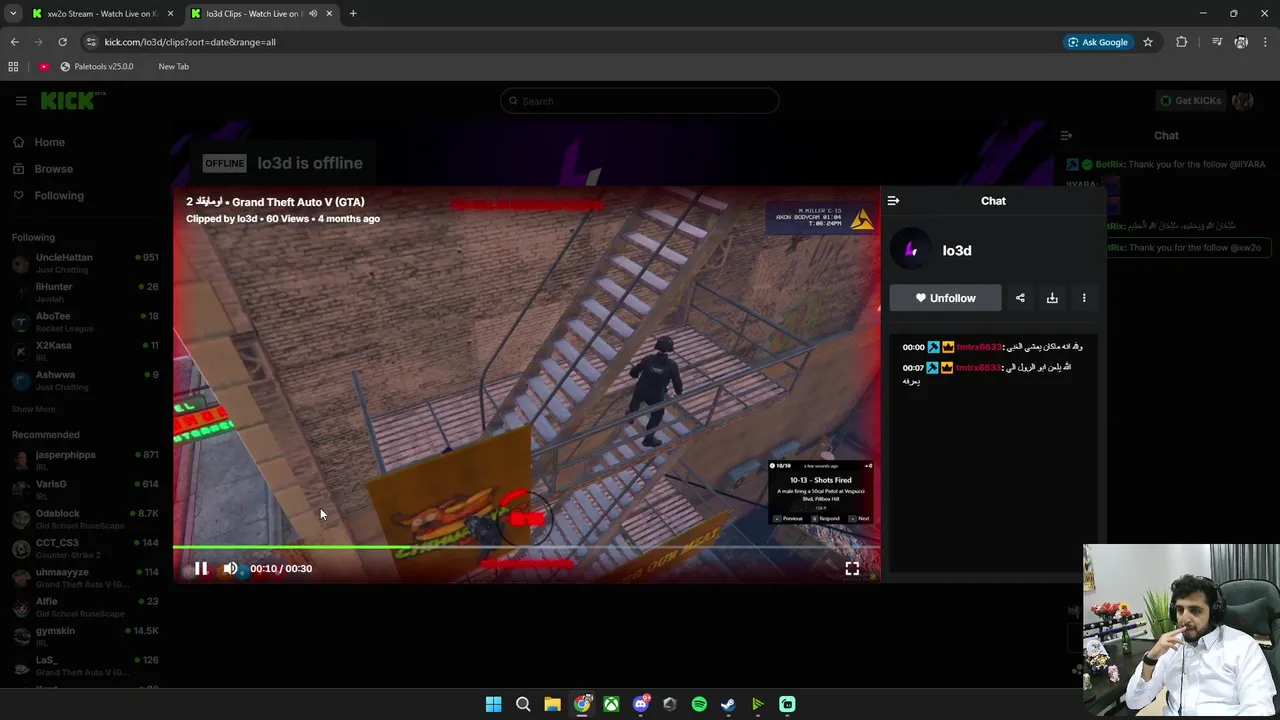The width and height of the screenshot is (1280, 720).
Task: Open AboTee's Rocket League stream
Action: [x=85, y=322]
